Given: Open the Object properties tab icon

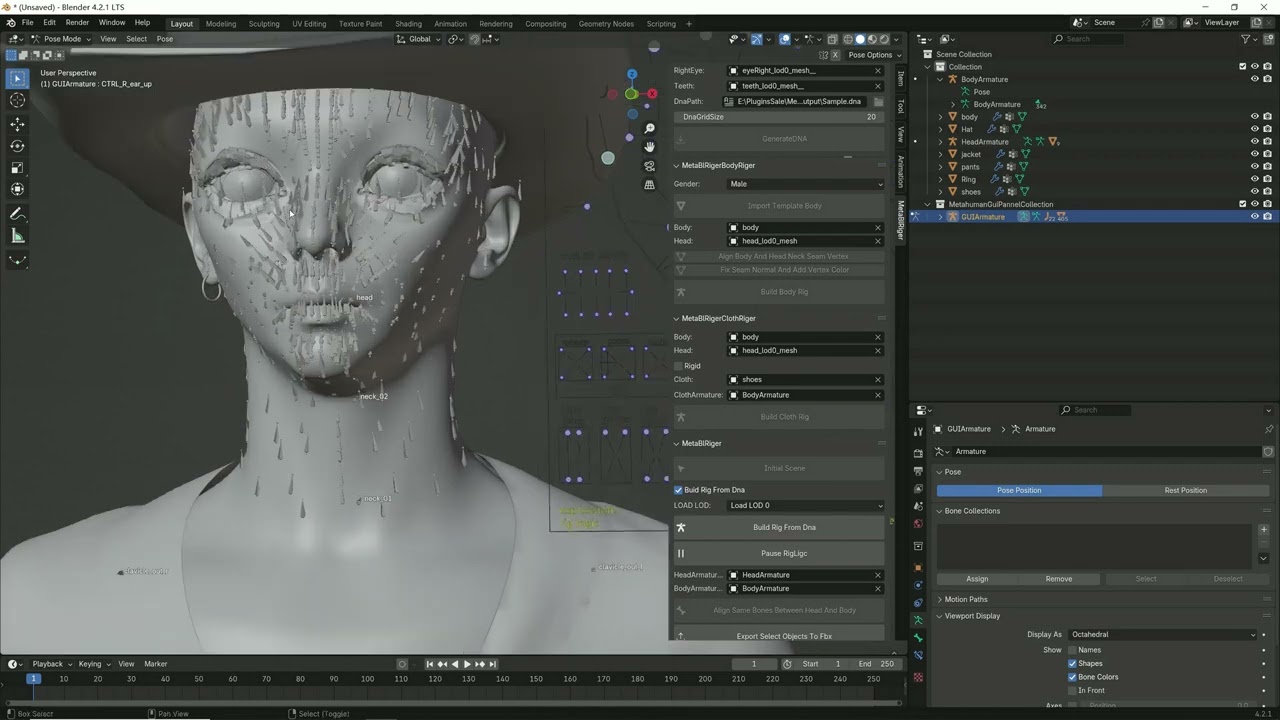Looking at the screenshot, I should point(918,567).
